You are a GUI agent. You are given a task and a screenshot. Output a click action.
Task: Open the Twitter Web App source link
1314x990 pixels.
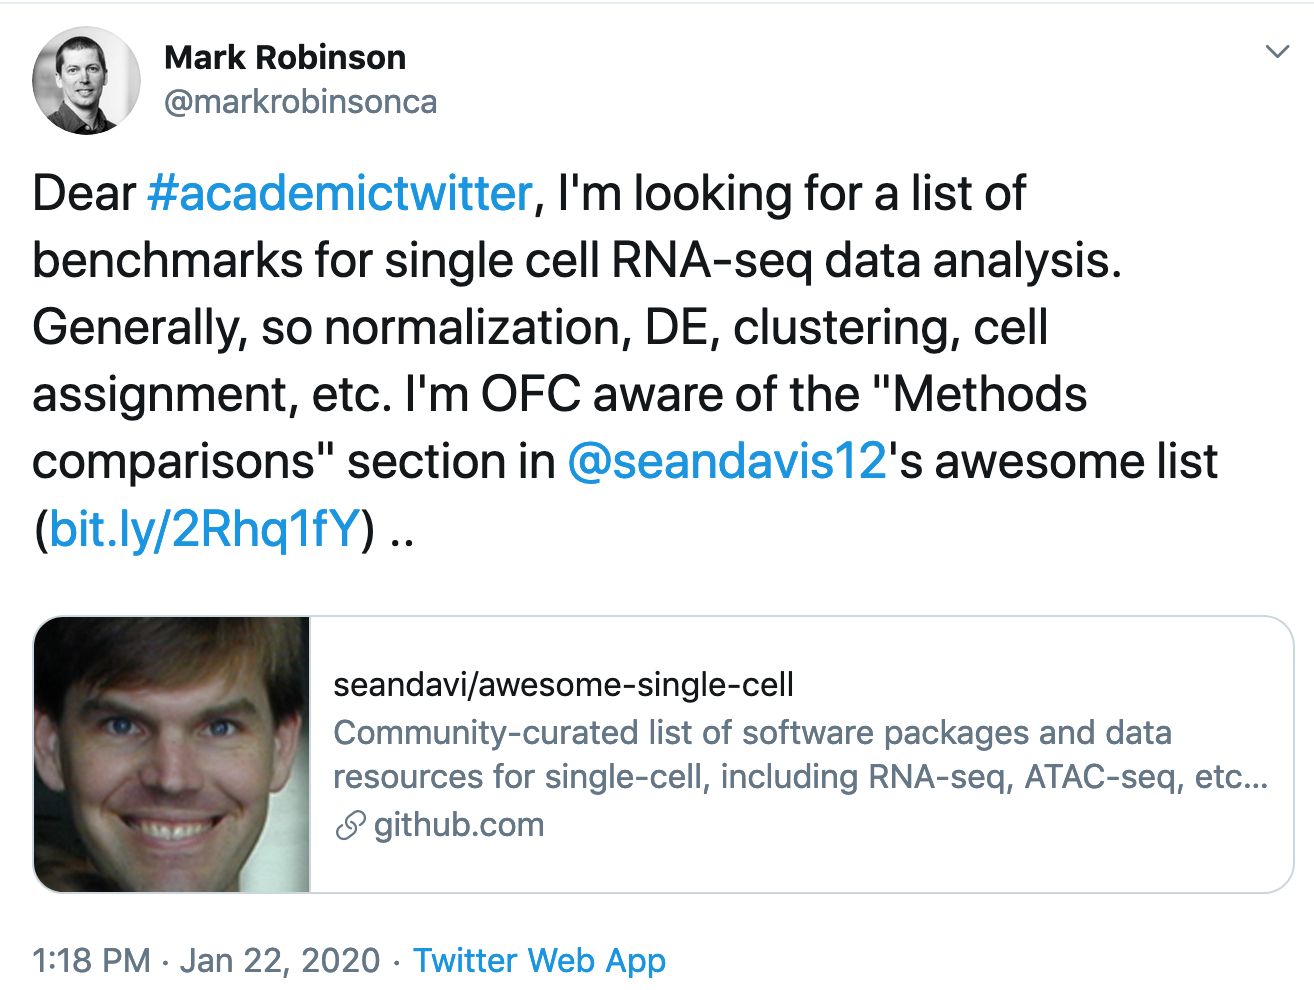(539, 961)
